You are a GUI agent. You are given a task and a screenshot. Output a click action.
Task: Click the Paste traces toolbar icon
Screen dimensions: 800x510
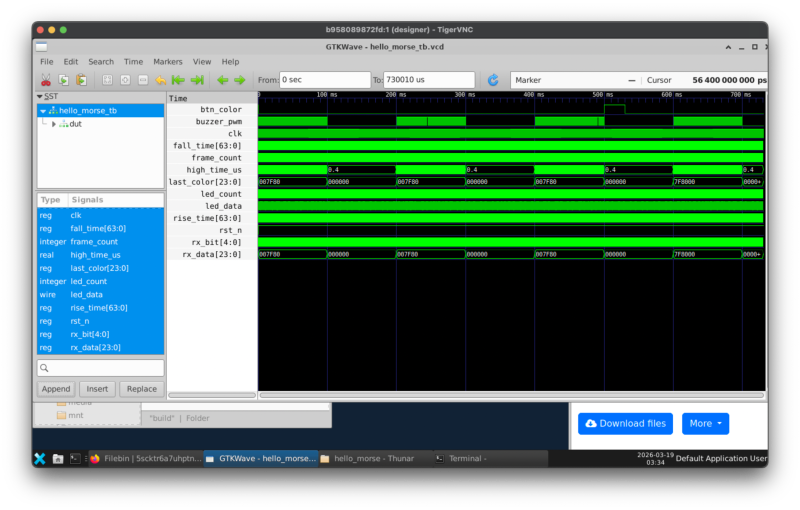[81, 80]
